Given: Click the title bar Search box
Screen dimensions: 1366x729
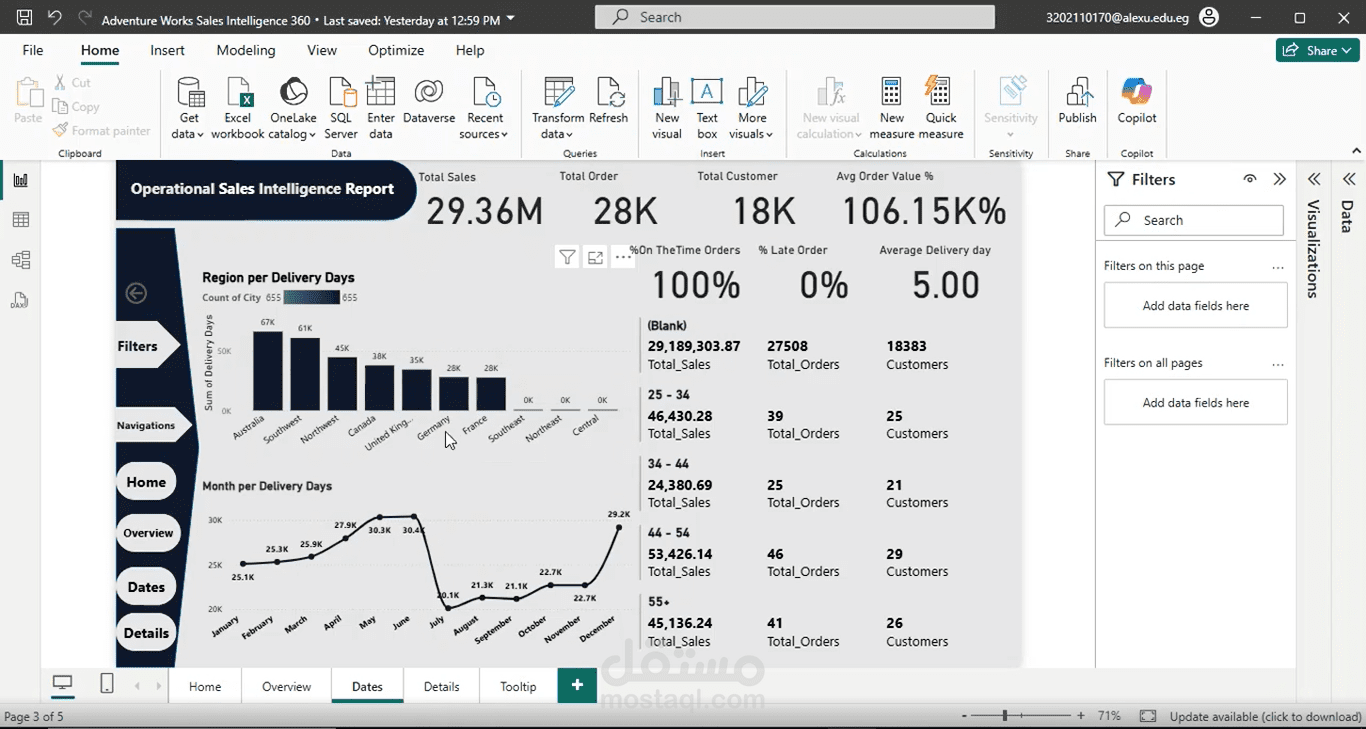Looking at the screenshot, I should coord(795,17).
